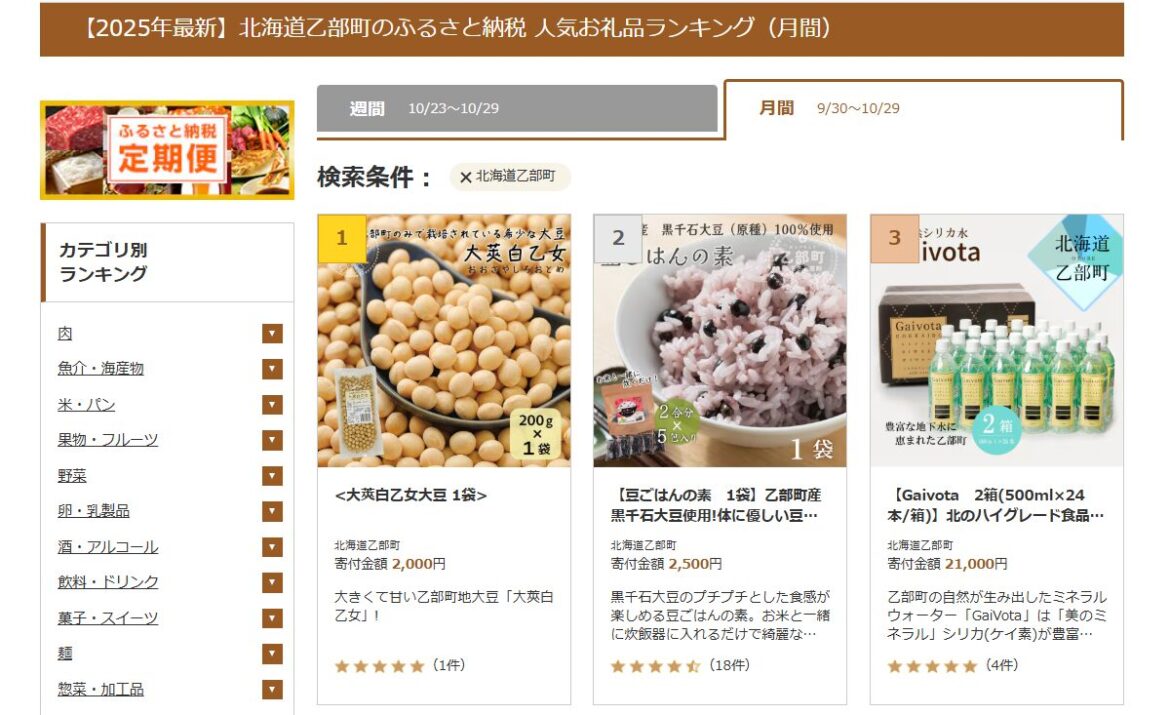Image resolution: width=1170 pixels, height=715 pixels.
Task: Click the 野菜 arrow icon
Action: pos(272,475)
